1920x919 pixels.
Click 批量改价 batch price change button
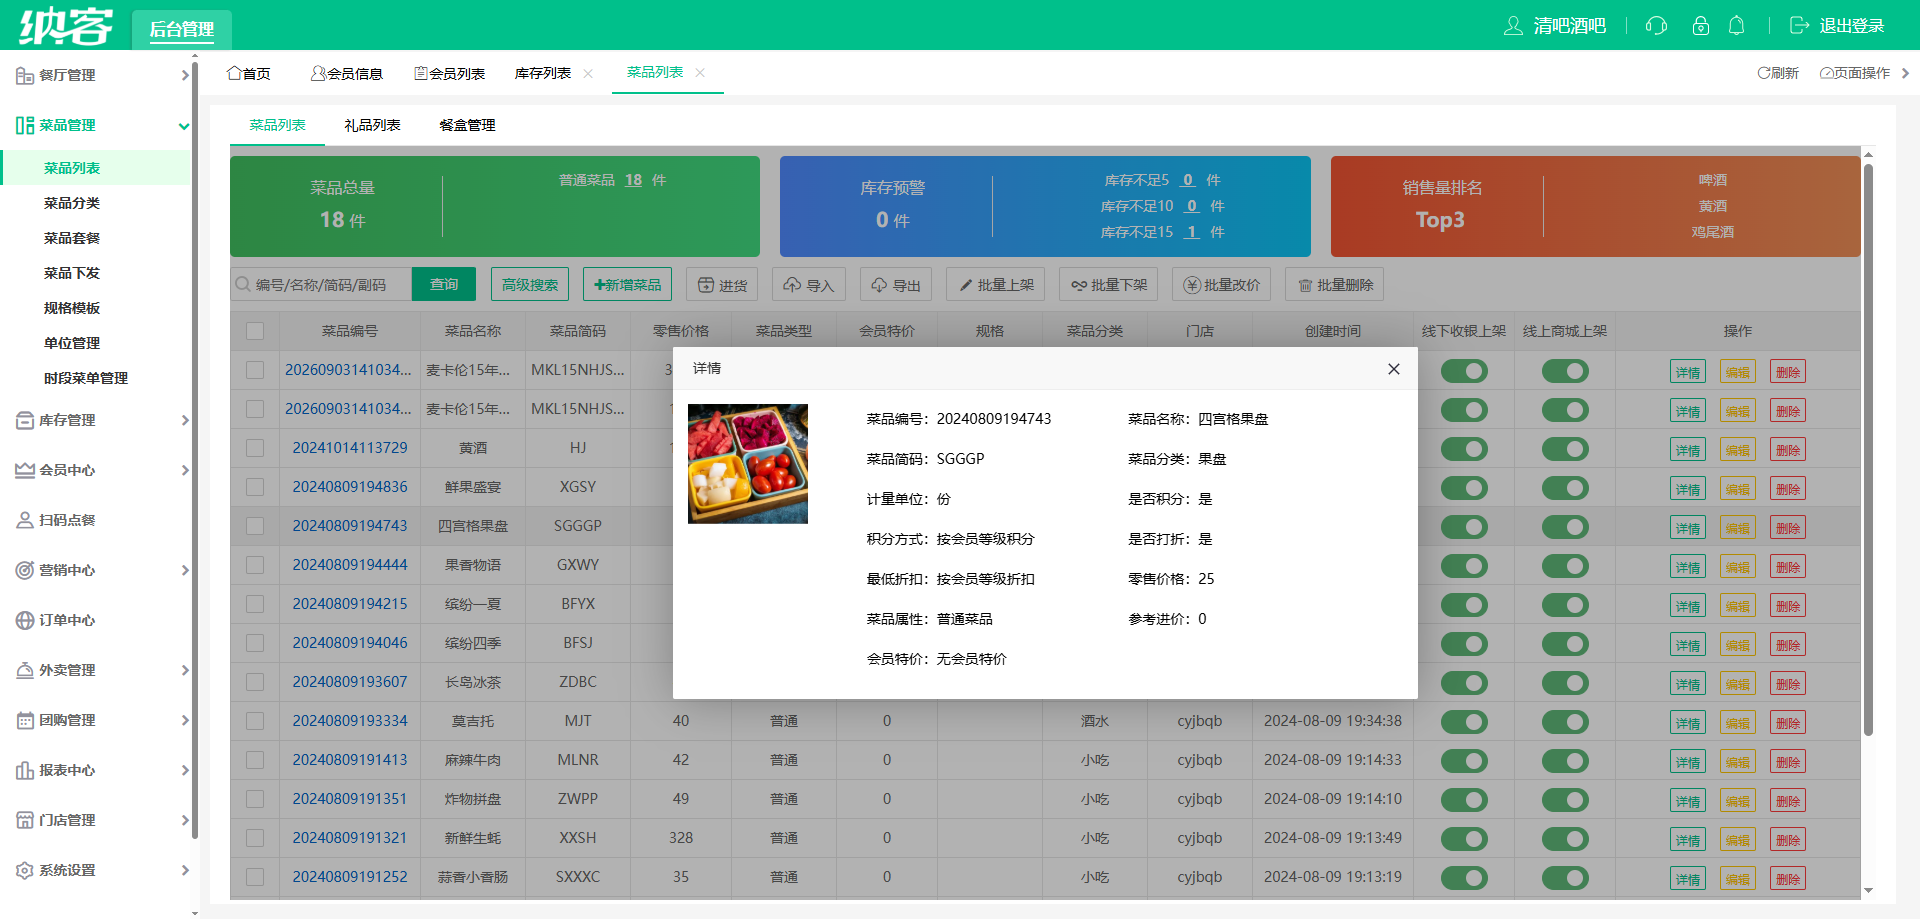1222,285
